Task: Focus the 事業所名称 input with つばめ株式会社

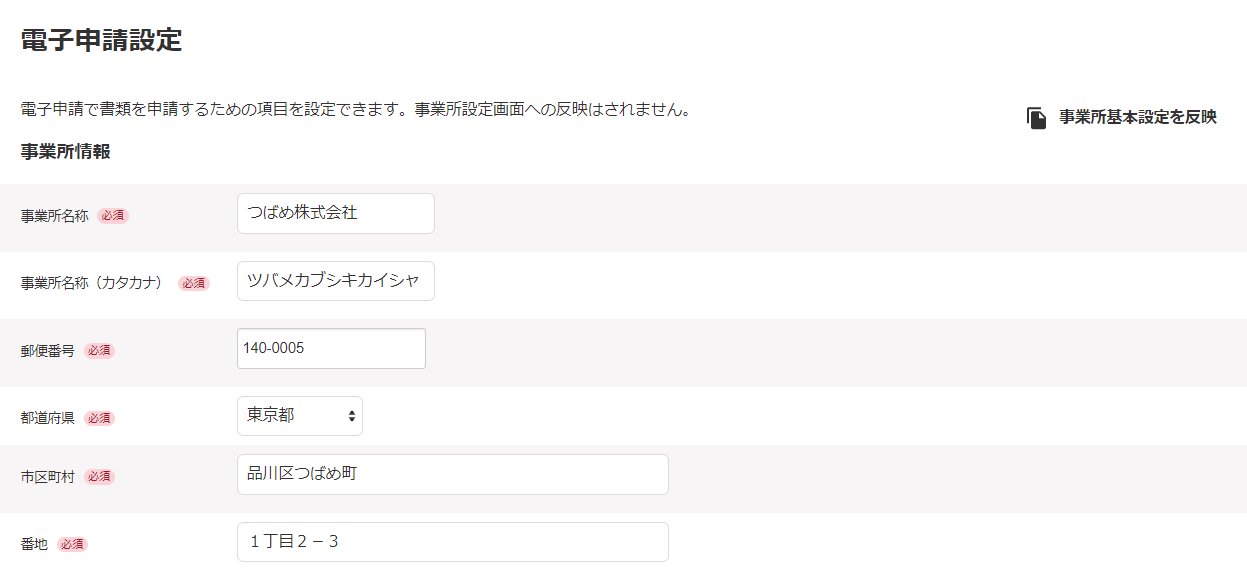Action: pyautogui.click(x=335, y=213)
